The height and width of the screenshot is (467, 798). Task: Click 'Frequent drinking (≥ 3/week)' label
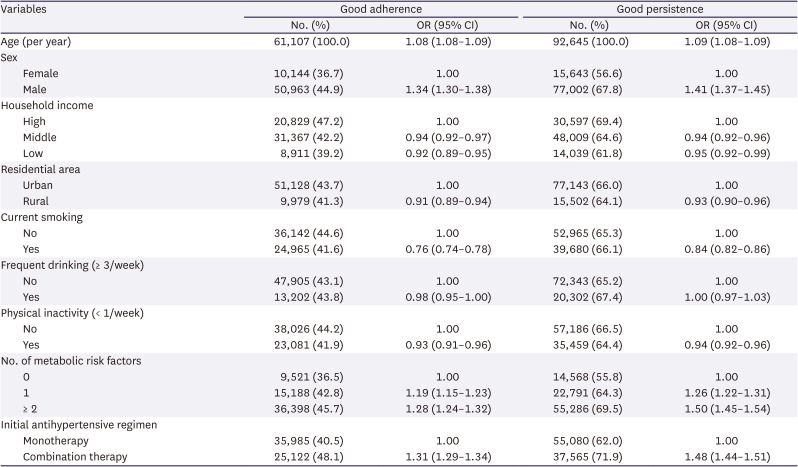pos(74,265)
